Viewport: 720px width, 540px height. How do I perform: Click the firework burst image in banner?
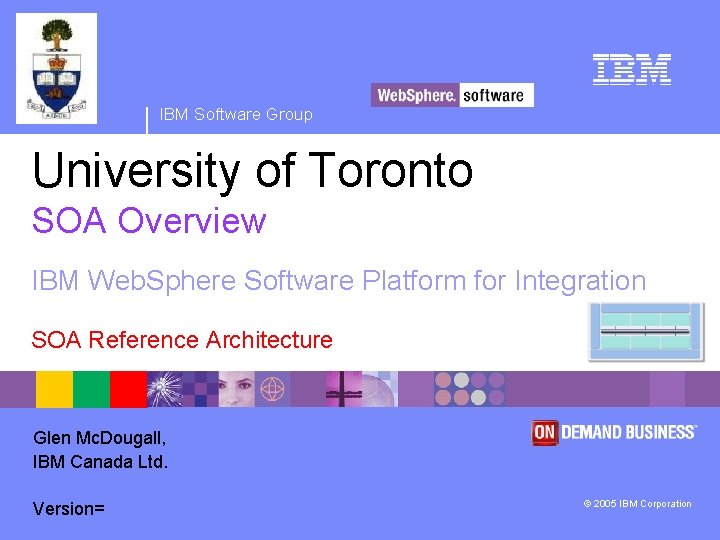164,389
